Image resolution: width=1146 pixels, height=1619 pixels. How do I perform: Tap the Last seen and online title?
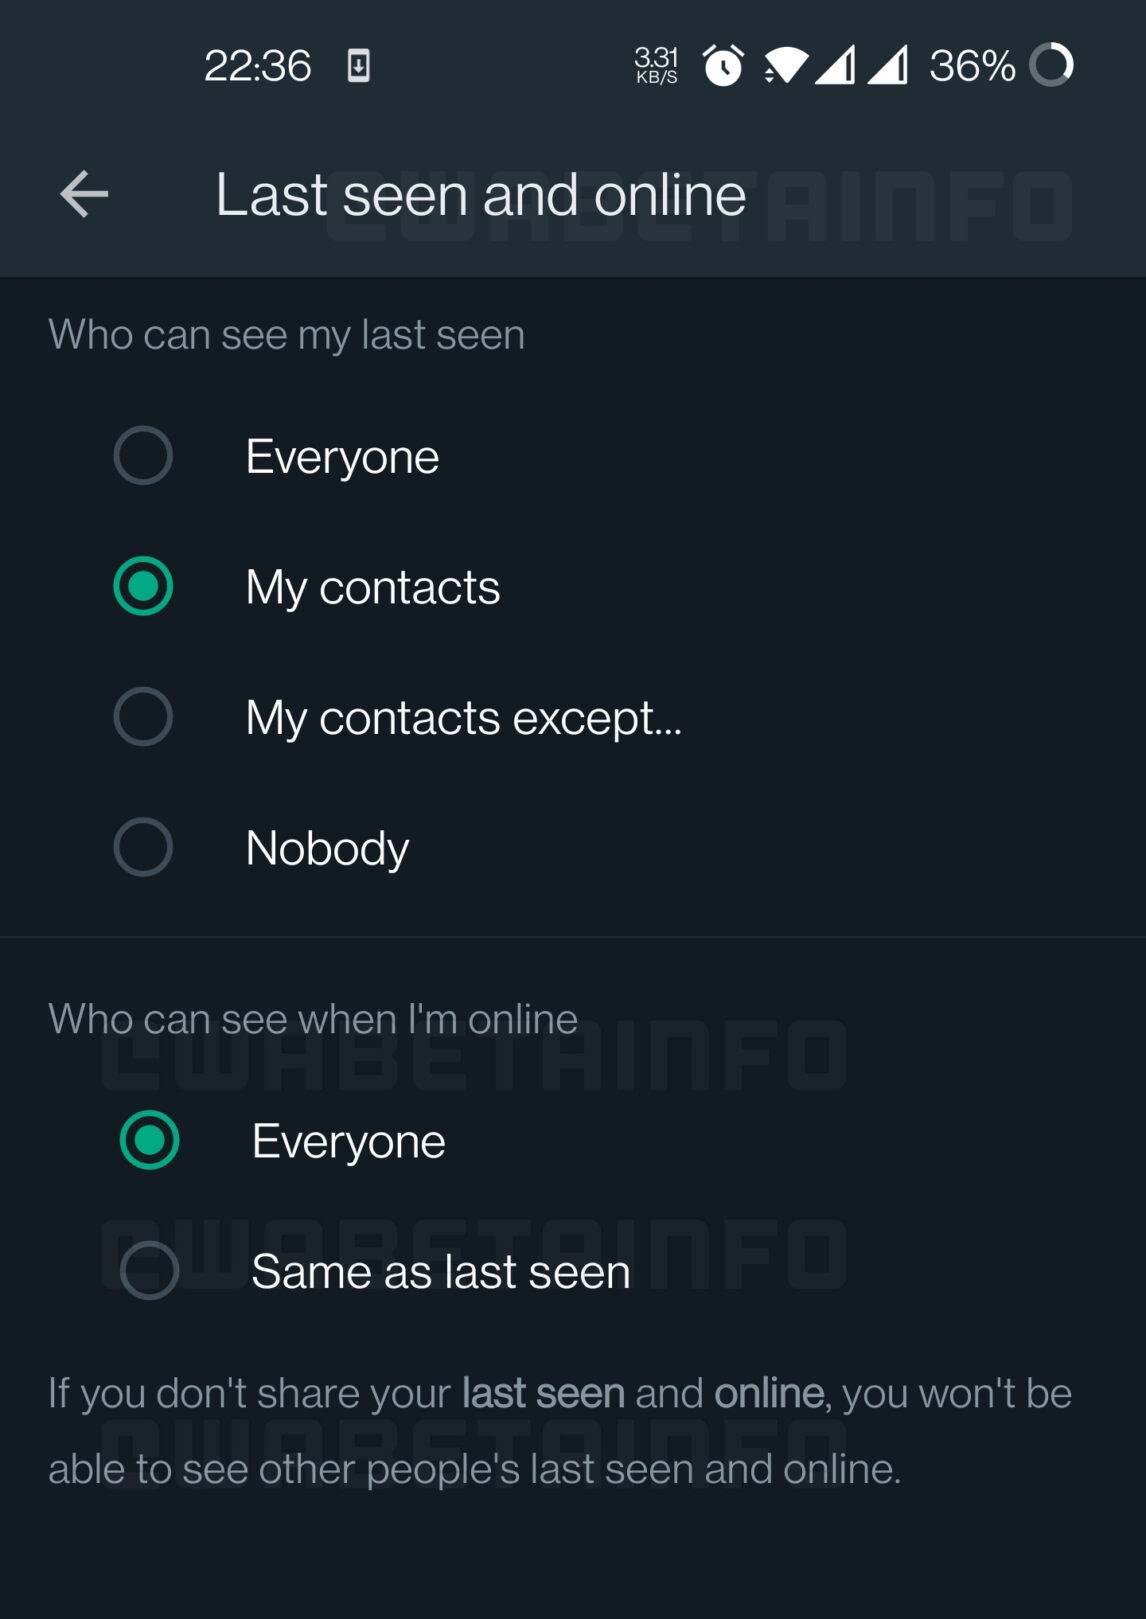tap(481, 194)
